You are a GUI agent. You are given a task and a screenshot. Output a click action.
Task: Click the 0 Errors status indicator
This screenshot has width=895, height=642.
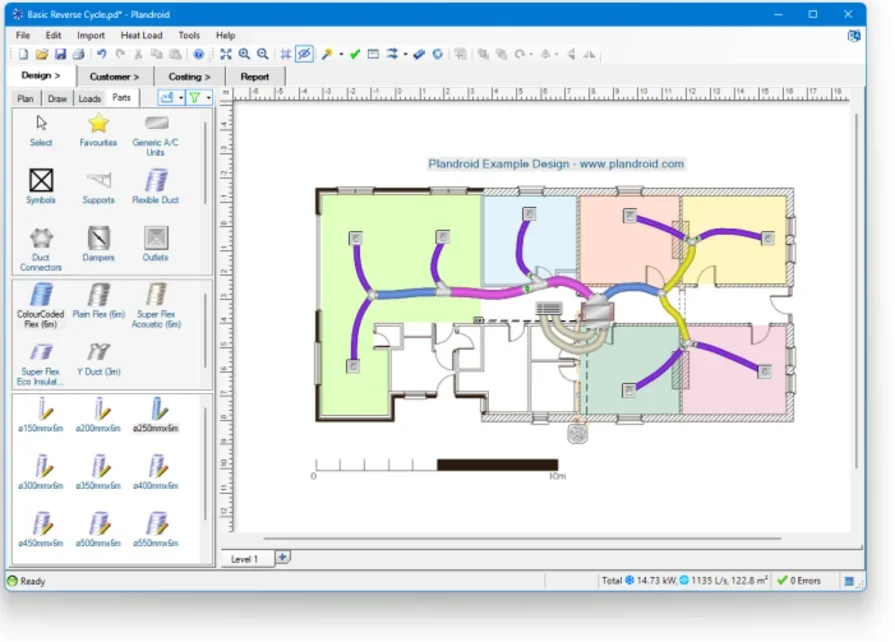coord(799,581)
